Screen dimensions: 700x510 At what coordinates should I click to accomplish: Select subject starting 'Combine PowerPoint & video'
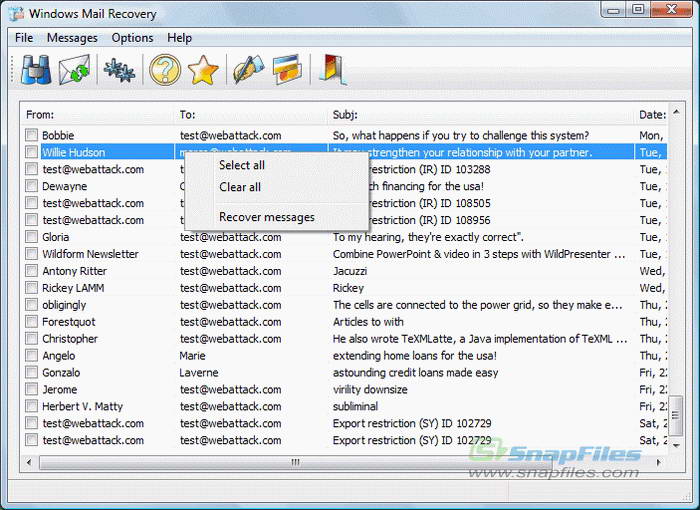(x=479, y=254)
